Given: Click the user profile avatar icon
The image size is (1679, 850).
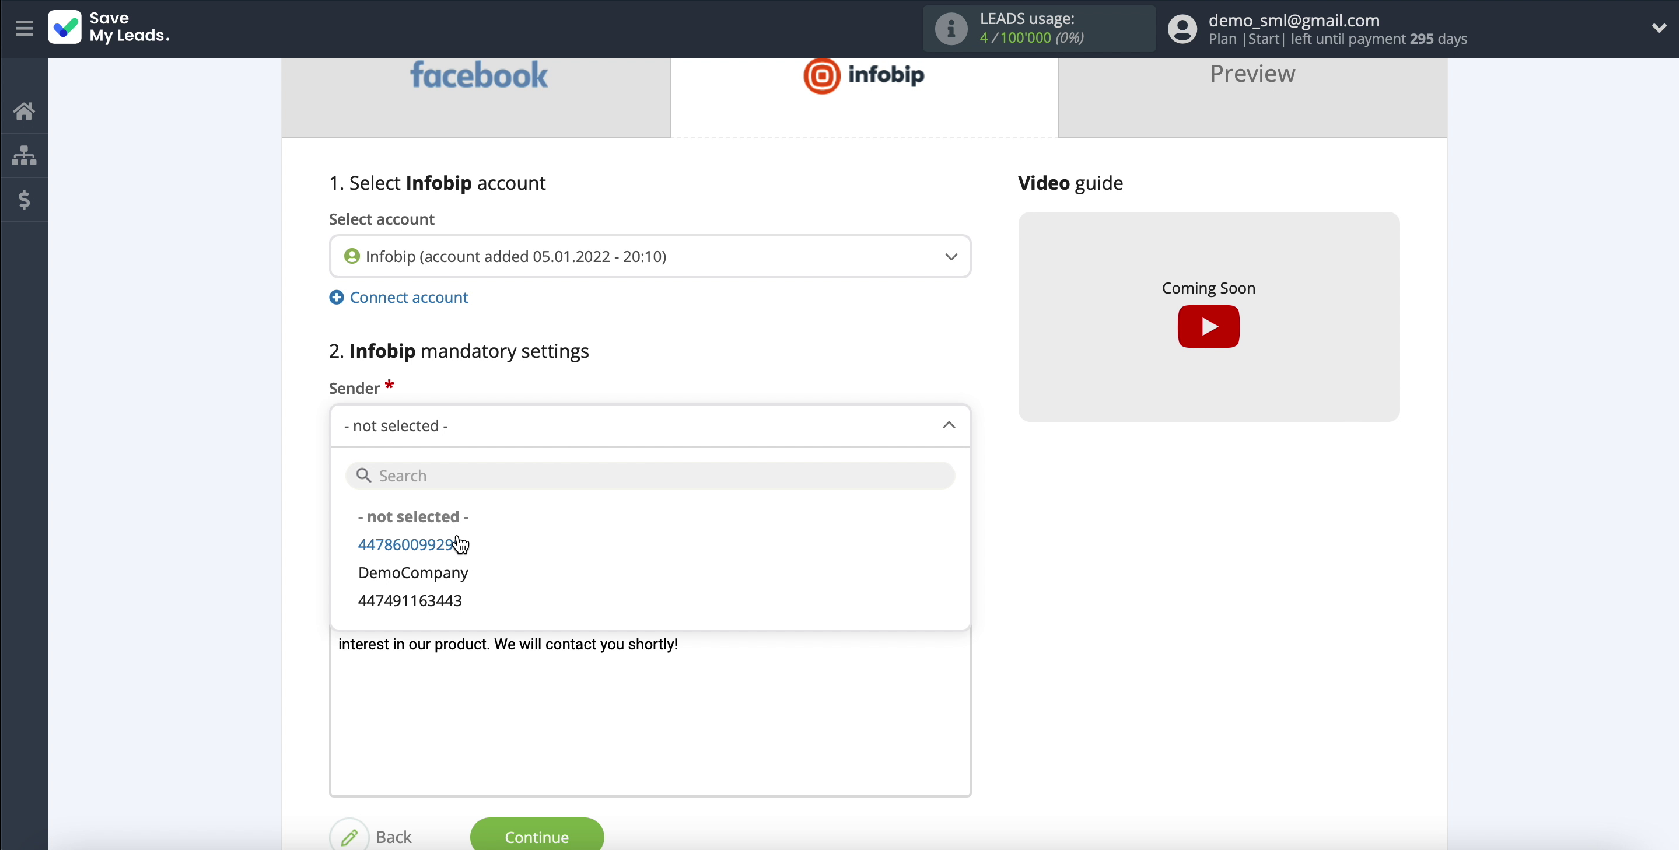Looking at the screenshot, I should (1182, 29).
